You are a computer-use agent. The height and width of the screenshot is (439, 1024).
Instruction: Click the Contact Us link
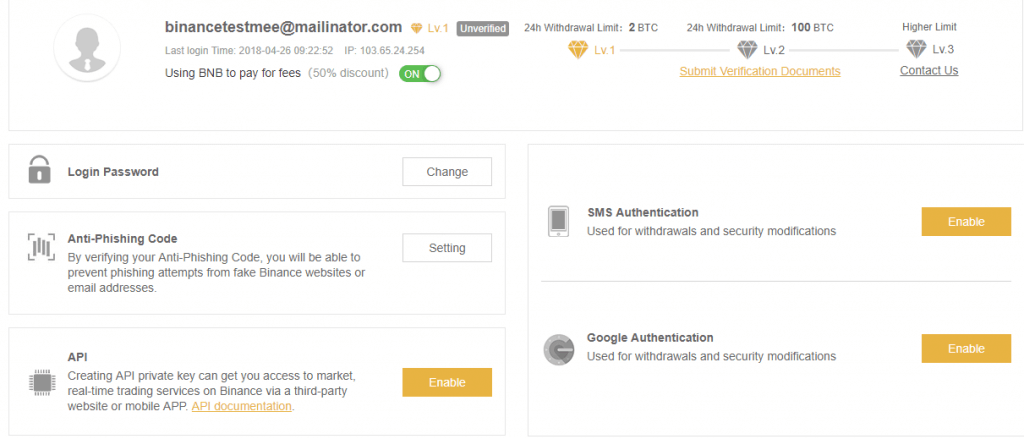pyautogui.click(x=929, y=71)
